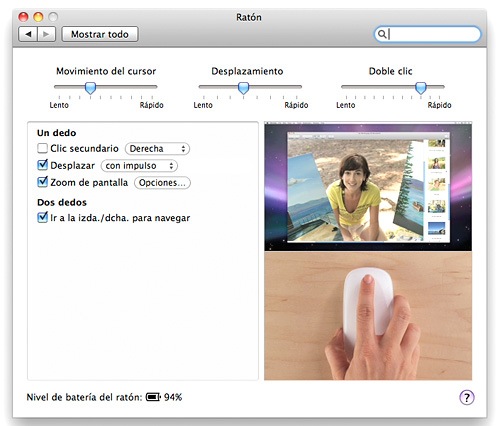Click the Movimiento del cursor label

click(x=106, y=71)
